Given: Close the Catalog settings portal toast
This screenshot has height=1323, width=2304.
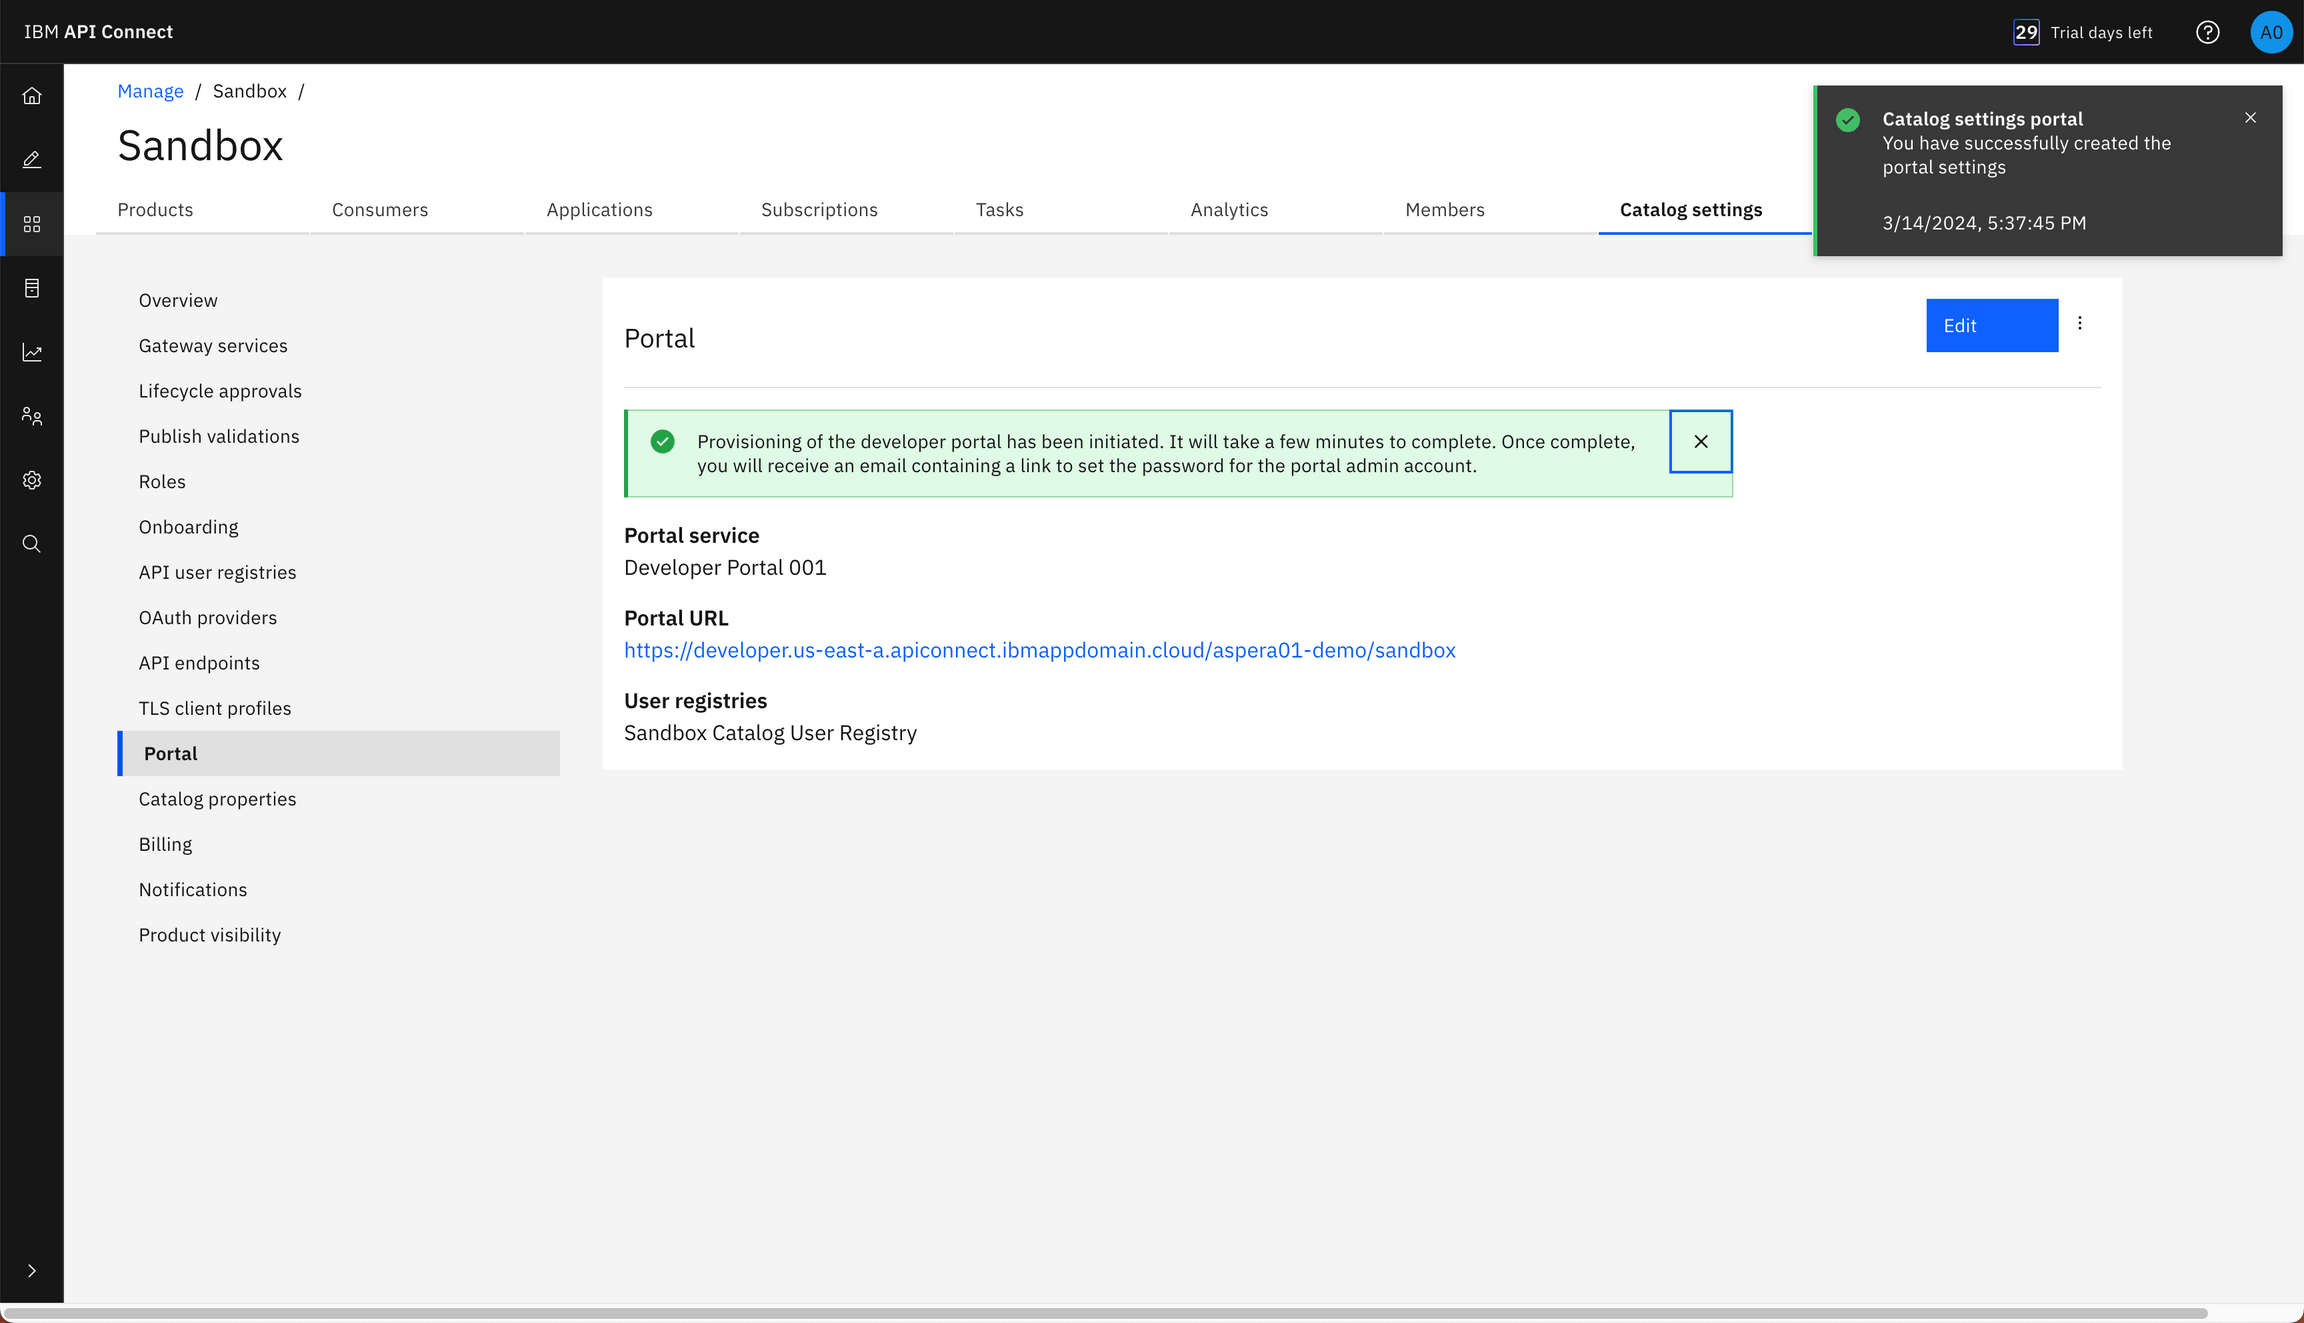Looking at the screenshot, I should coord(2250,118).
